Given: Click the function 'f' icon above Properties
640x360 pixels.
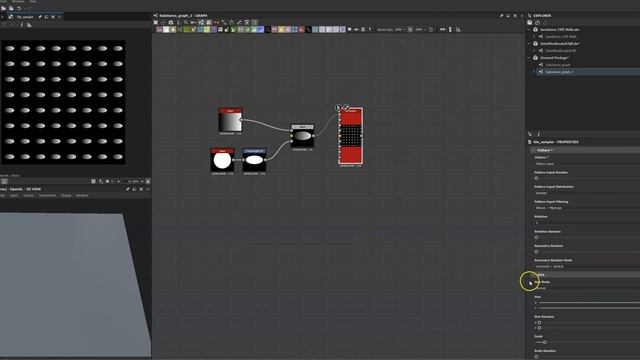Looking at the screenshot, I should point(538,134).
